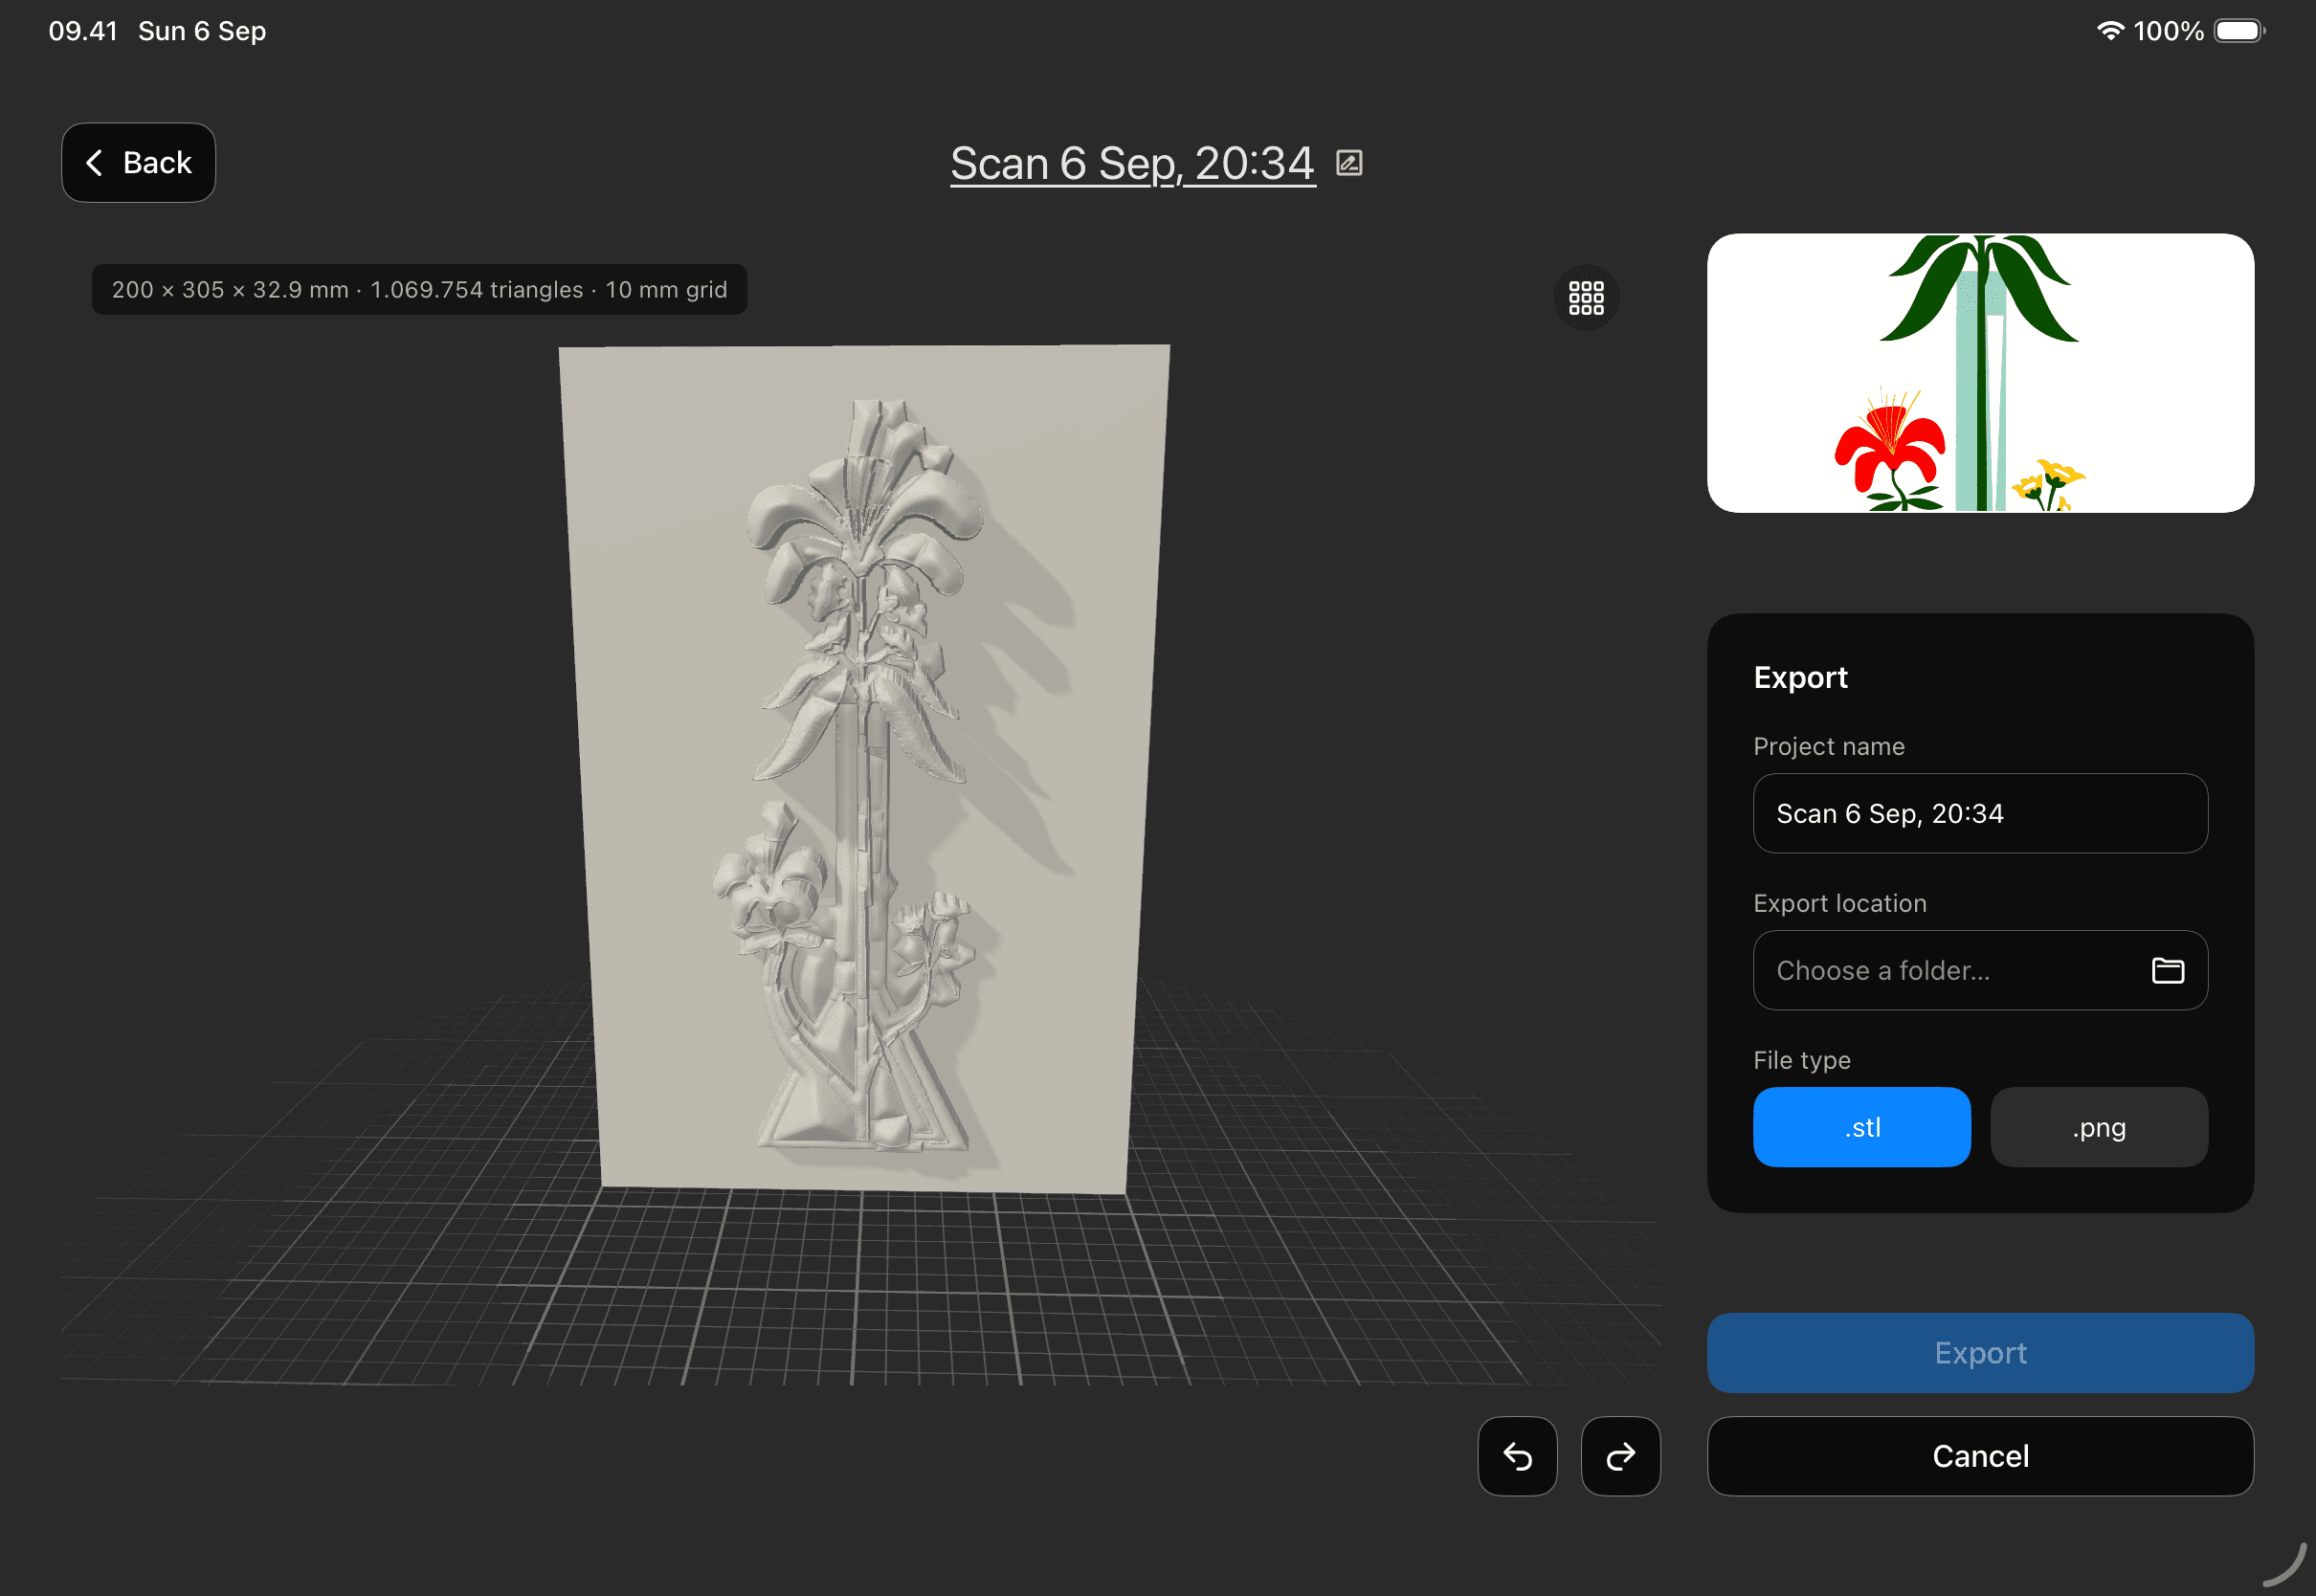
Task: Click the dimensions and triangles info label
Action: tap(419, 290)
